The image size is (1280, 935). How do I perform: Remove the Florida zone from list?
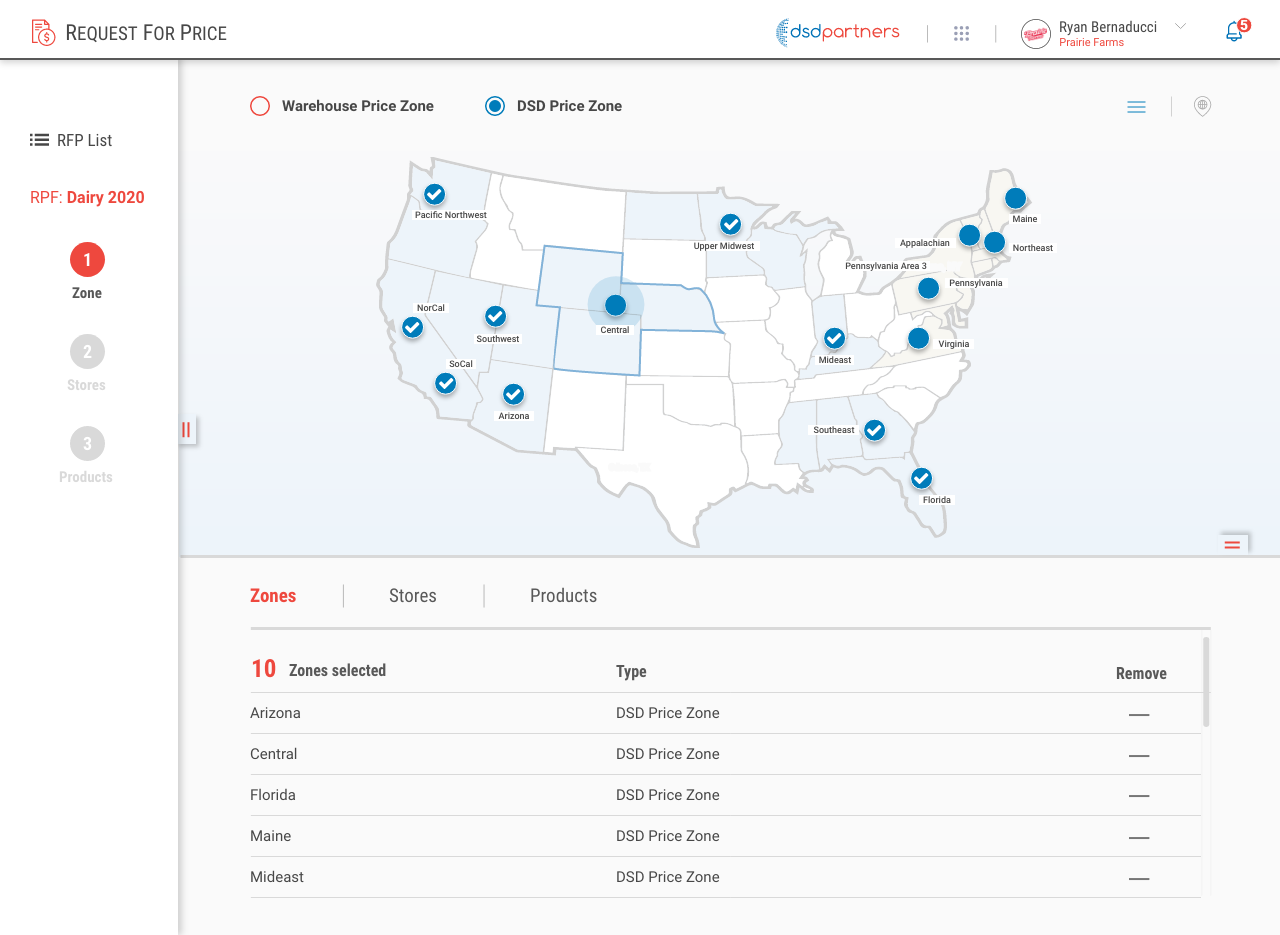(1138, 796)
